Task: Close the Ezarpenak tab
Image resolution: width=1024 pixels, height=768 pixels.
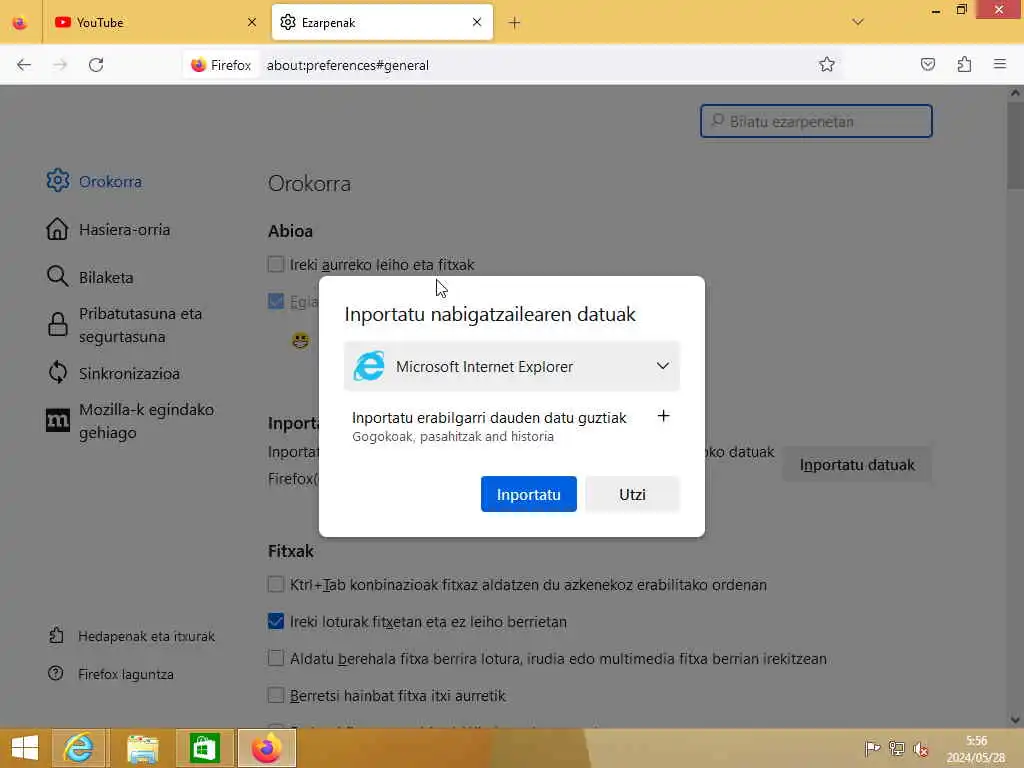Action: point(477,23)
